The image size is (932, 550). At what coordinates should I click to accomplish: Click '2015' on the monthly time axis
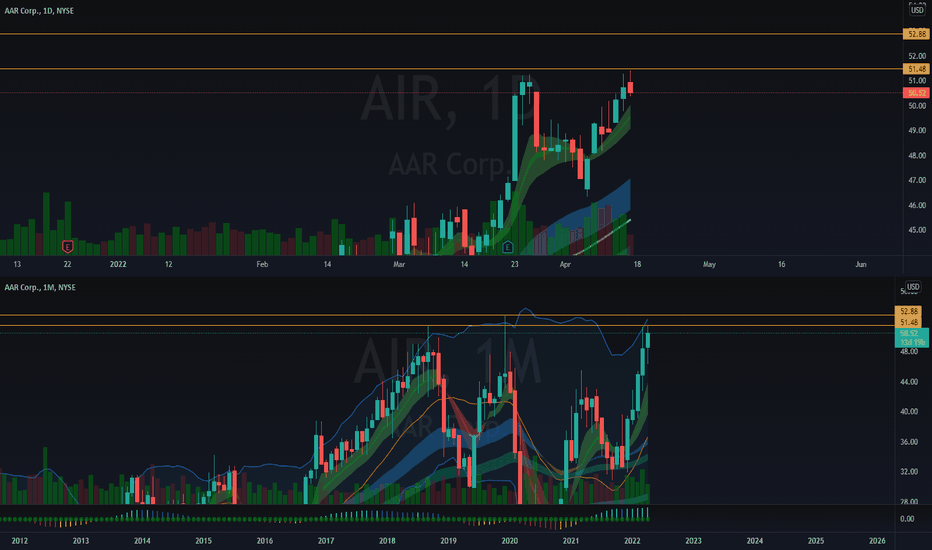tap(203, 540)
